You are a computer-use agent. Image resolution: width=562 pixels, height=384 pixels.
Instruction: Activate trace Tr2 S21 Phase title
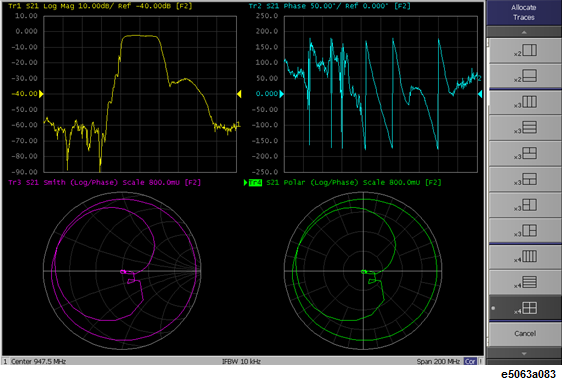click(329, 6)
